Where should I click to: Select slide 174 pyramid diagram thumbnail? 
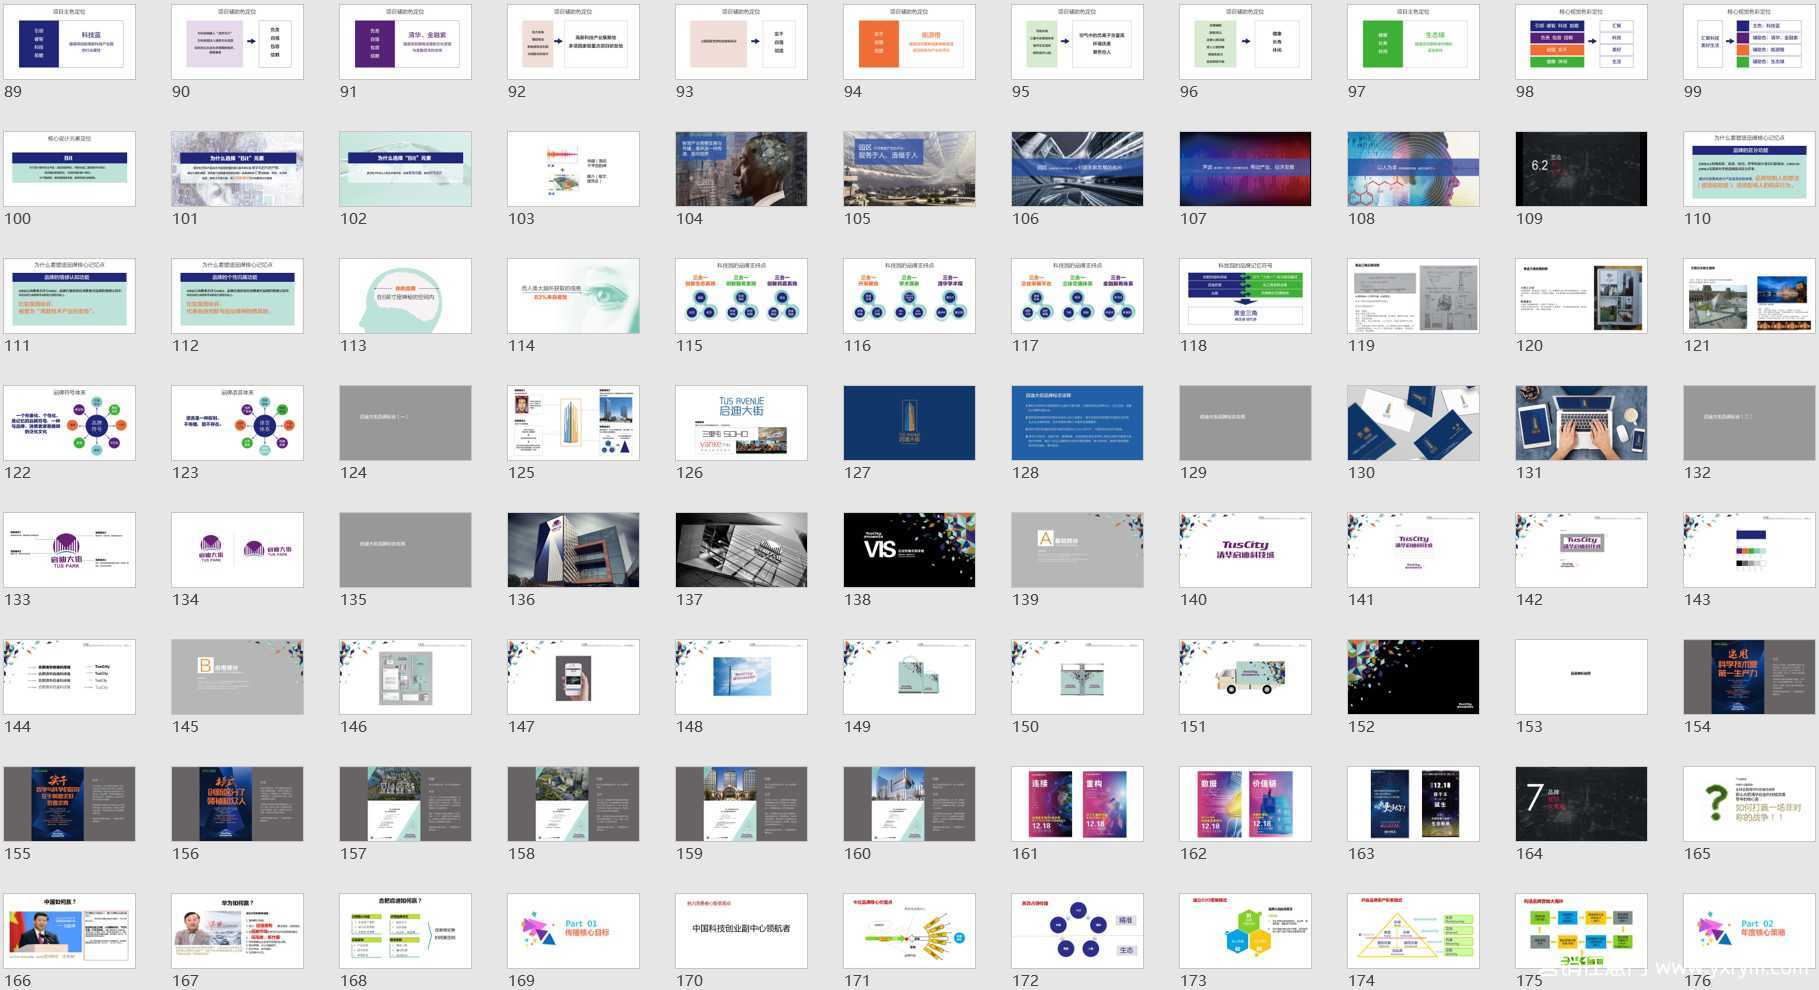point(1413,931)
